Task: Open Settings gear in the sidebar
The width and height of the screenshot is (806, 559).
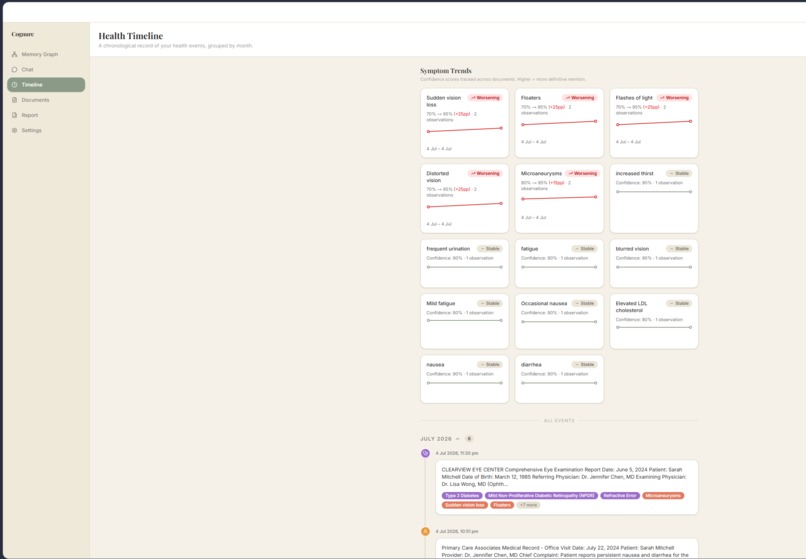Action: click(x=14, y=130)
